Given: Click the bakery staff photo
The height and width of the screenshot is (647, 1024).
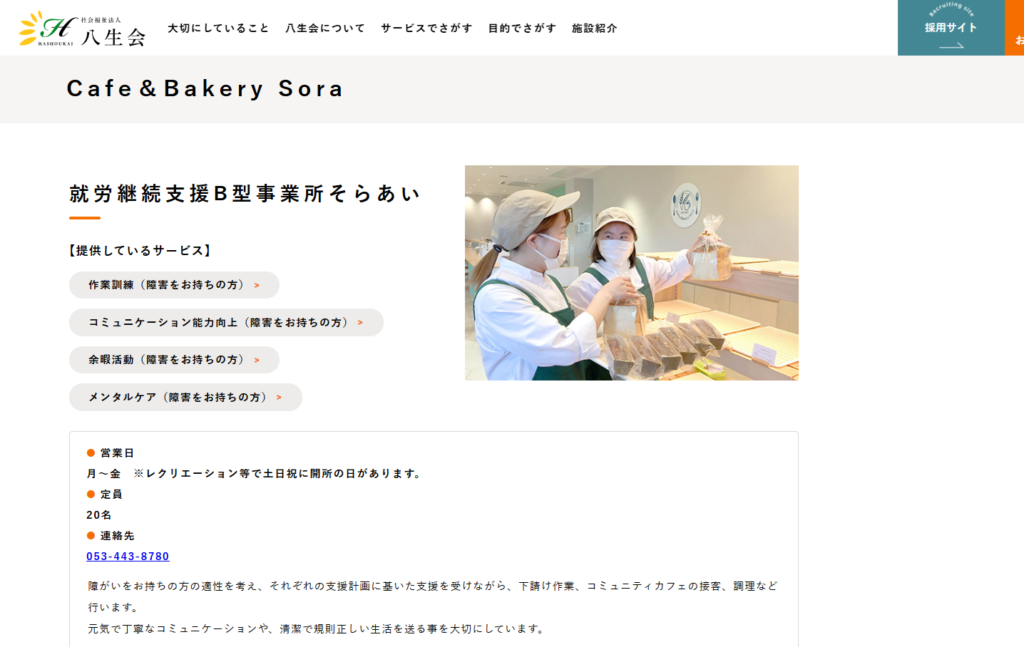Looking at the screenshot, I should click(x=631, y=273).
